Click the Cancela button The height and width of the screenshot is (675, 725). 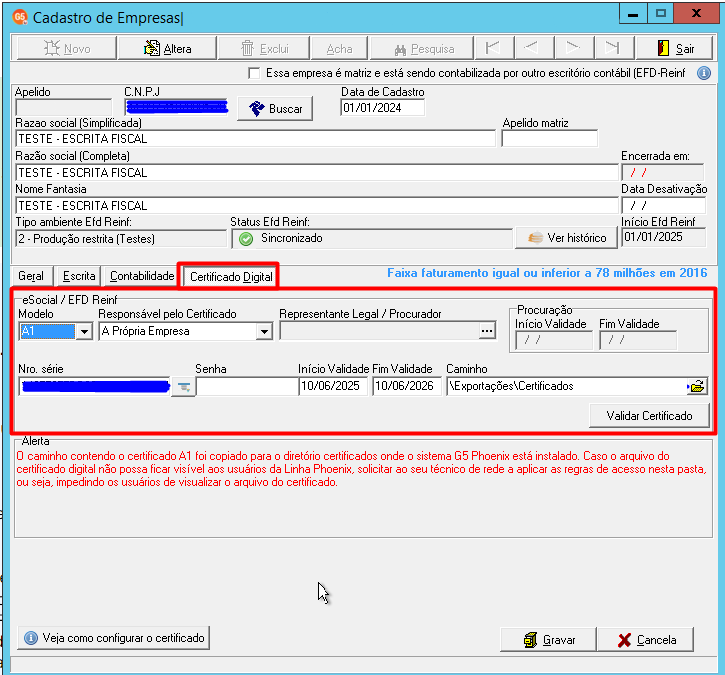(x=645, y=640)
